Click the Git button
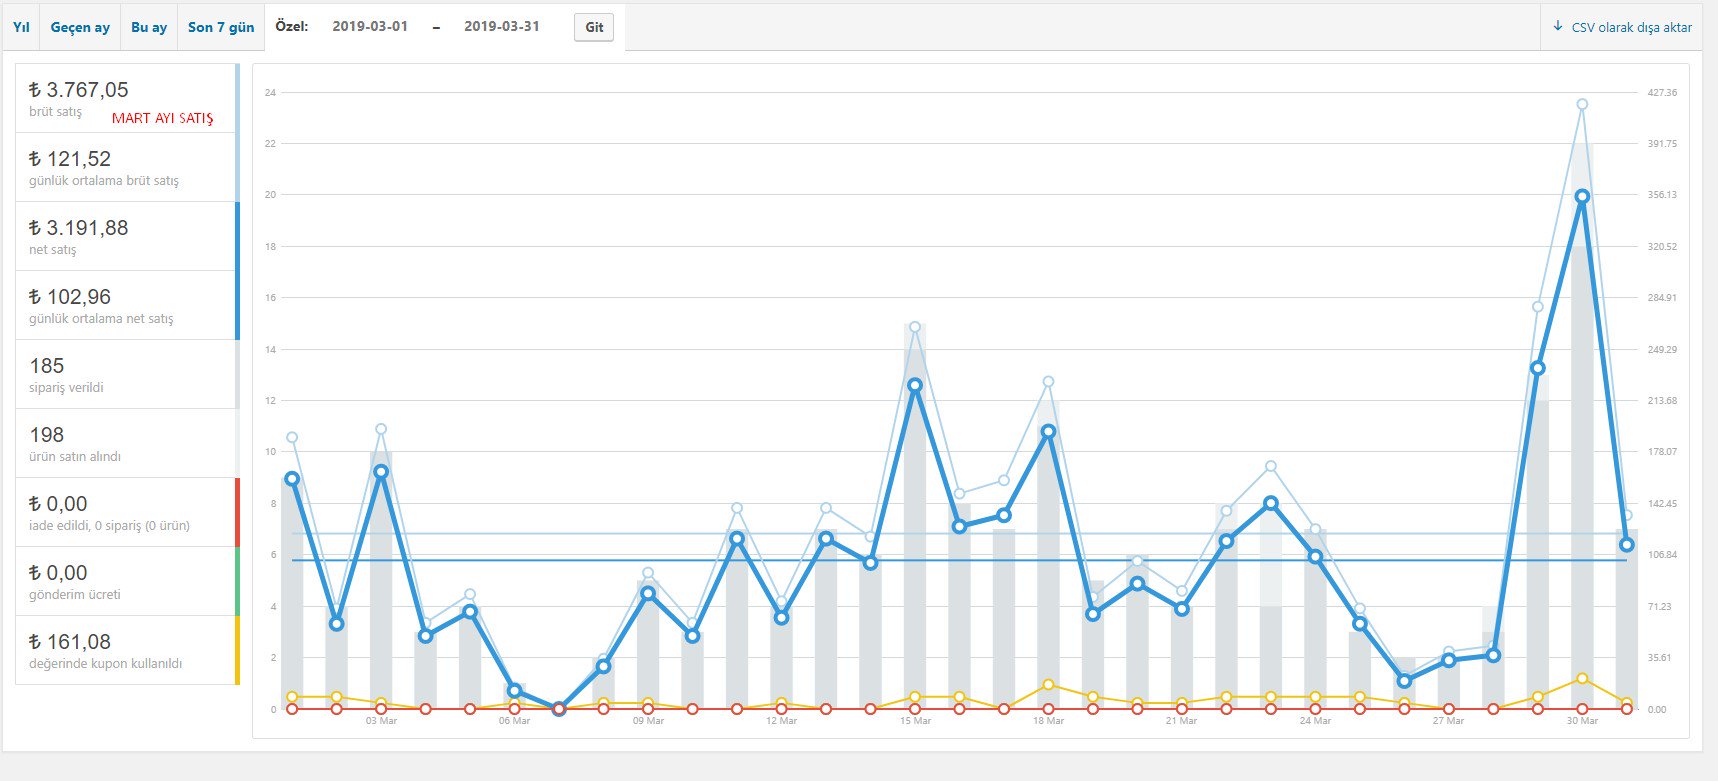This screenshot has width=1718, height=781. pos(594,27)
